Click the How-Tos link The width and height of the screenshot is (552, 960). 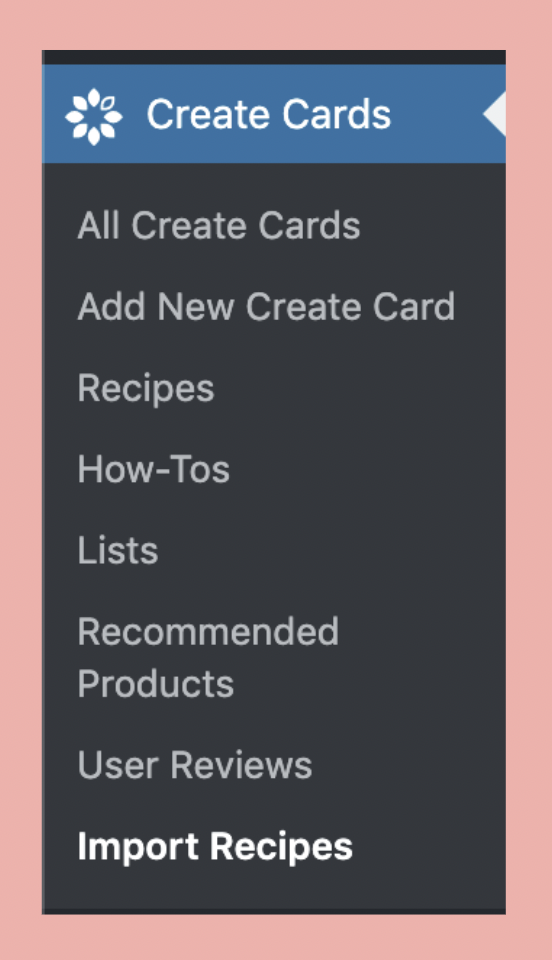154,469
